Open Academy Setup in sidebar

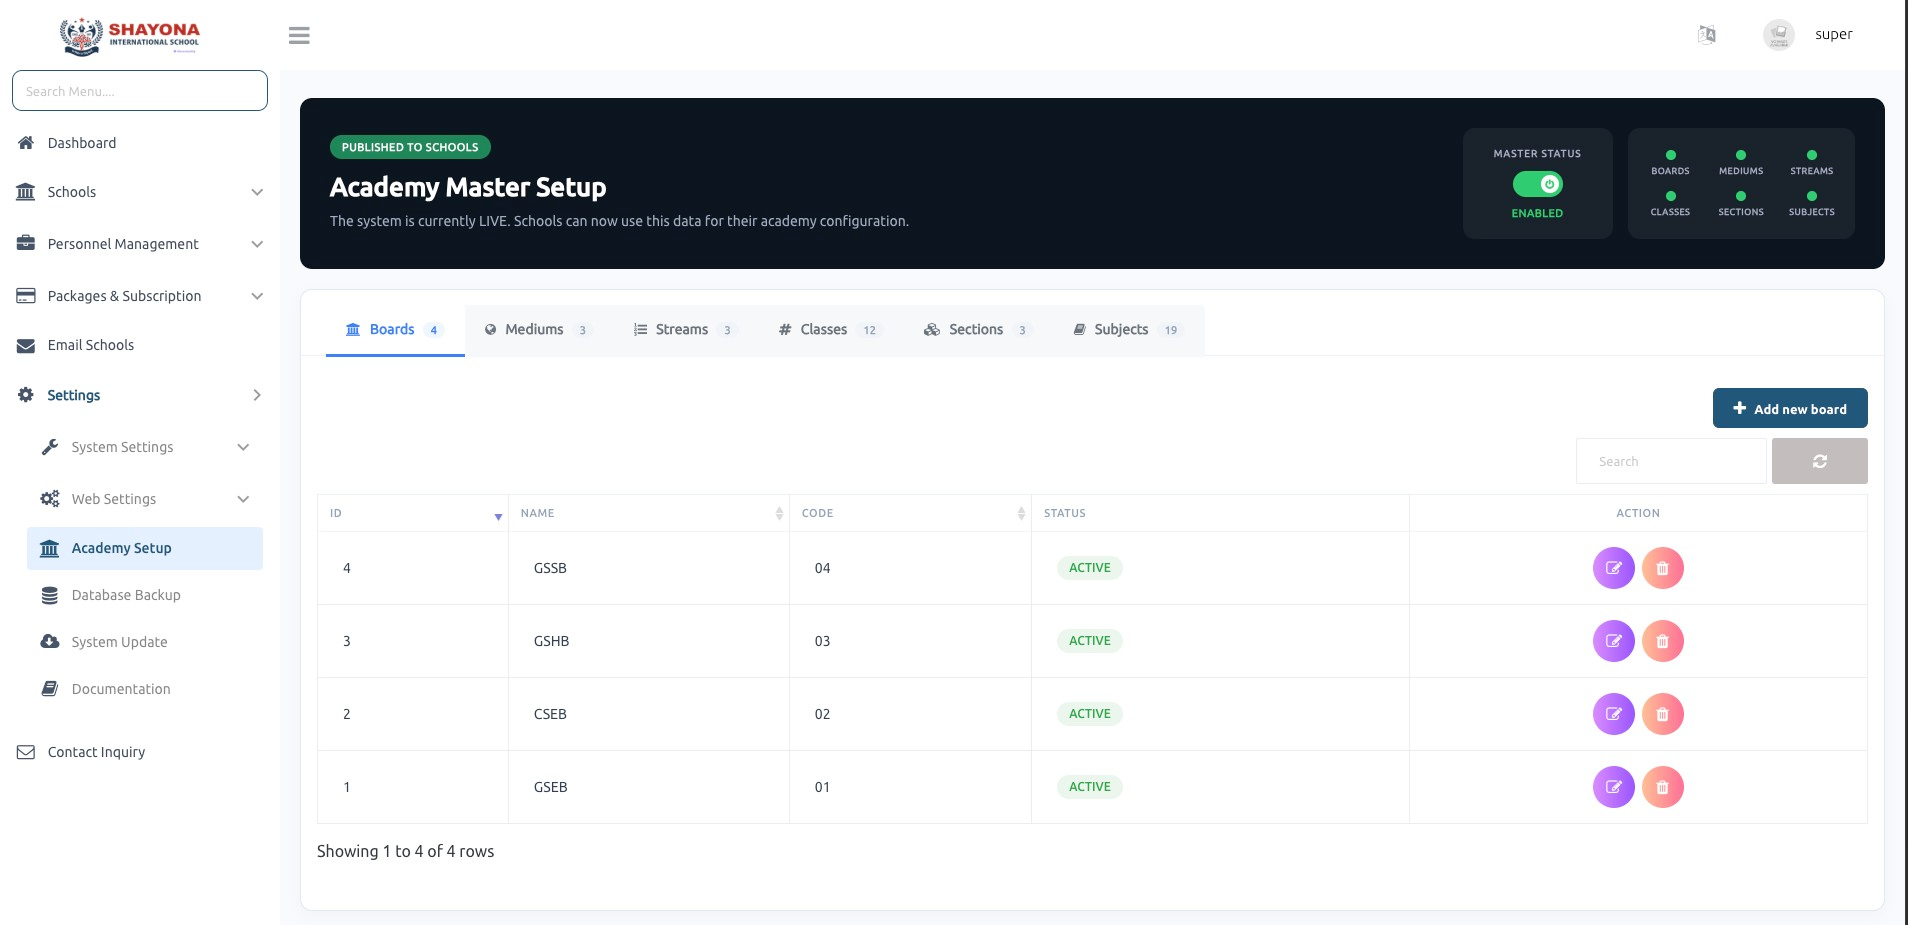click(145, 548)
